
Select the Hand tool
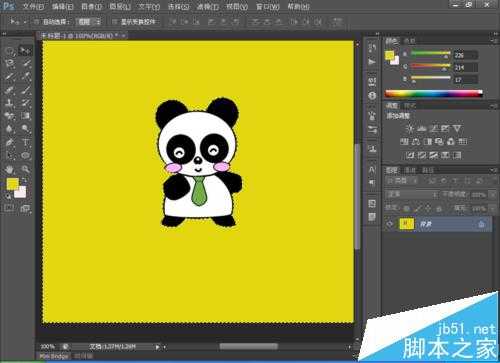point(9,169)
